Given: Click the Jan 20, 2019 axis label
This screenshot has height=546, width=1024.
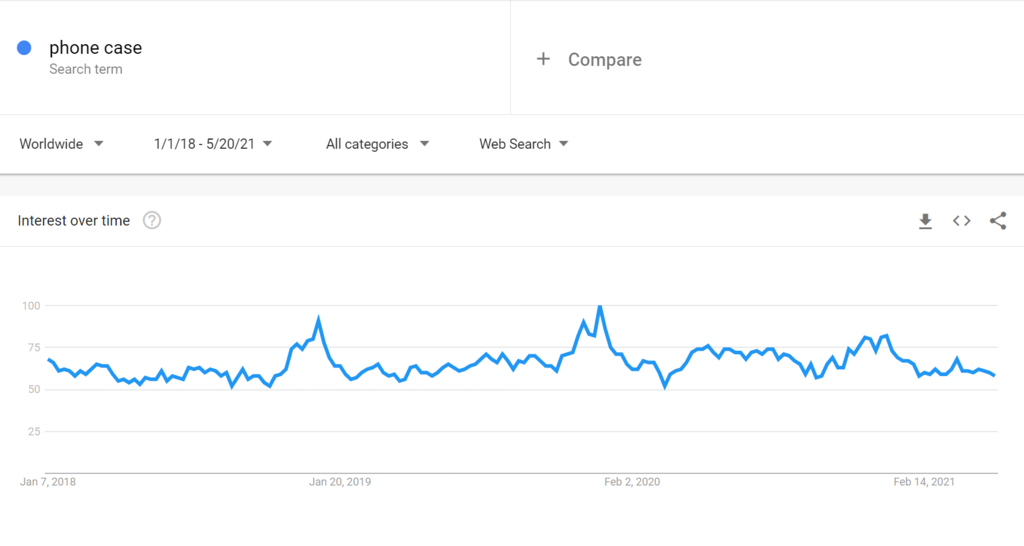Looking at the screenshot, I should point(340,482).
